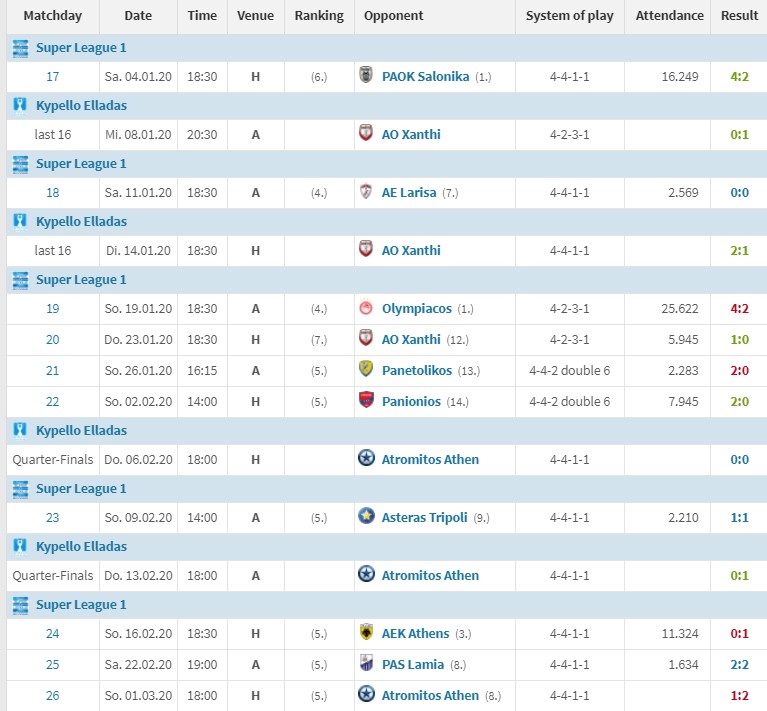Open Asteras Tripoli opponent link

(x=425, y=517)
